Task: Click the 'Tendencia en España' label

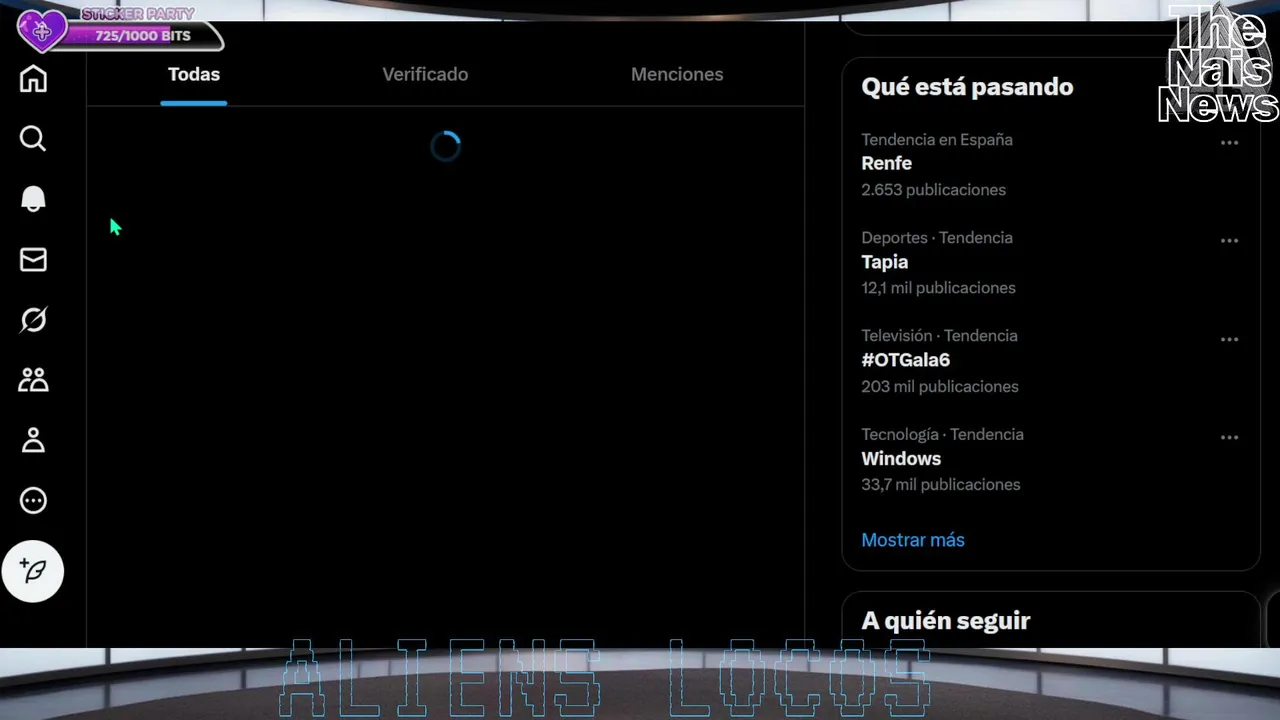Action: click(937, 140)
